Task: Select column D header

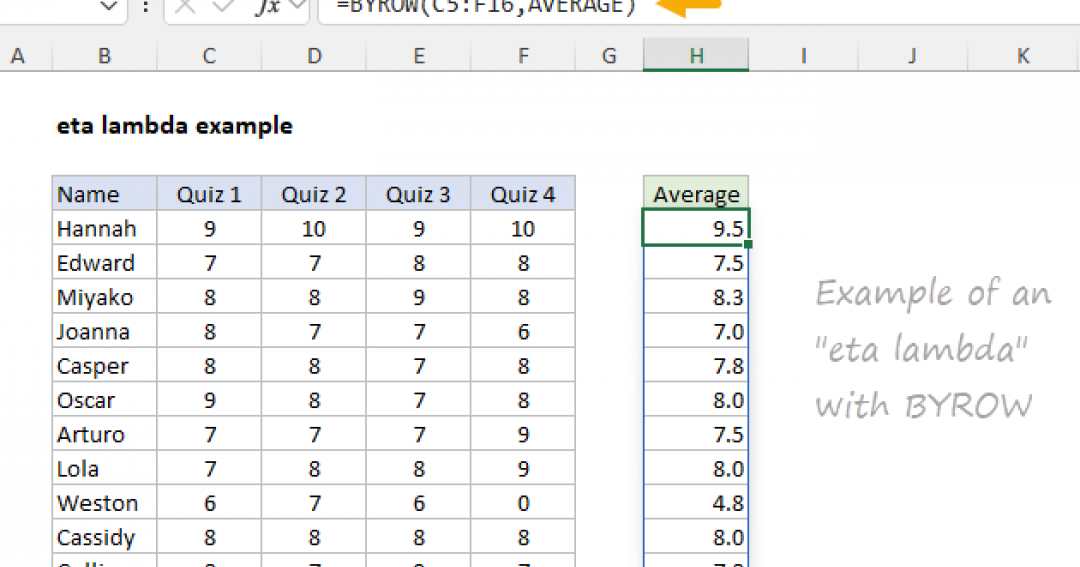Action: pos(314,55)
